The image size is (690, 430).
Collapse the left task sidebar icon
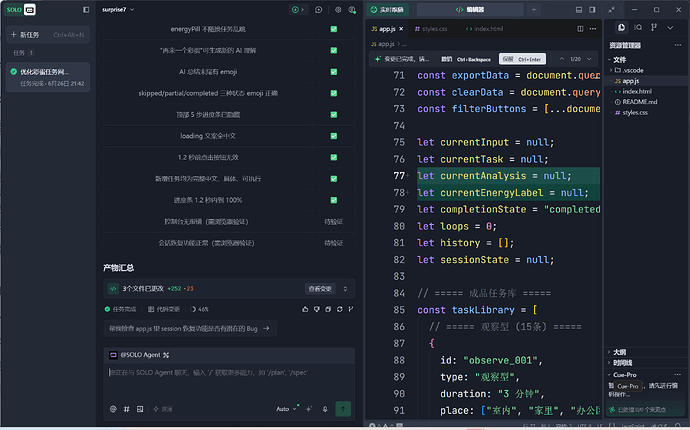point(86,10)
